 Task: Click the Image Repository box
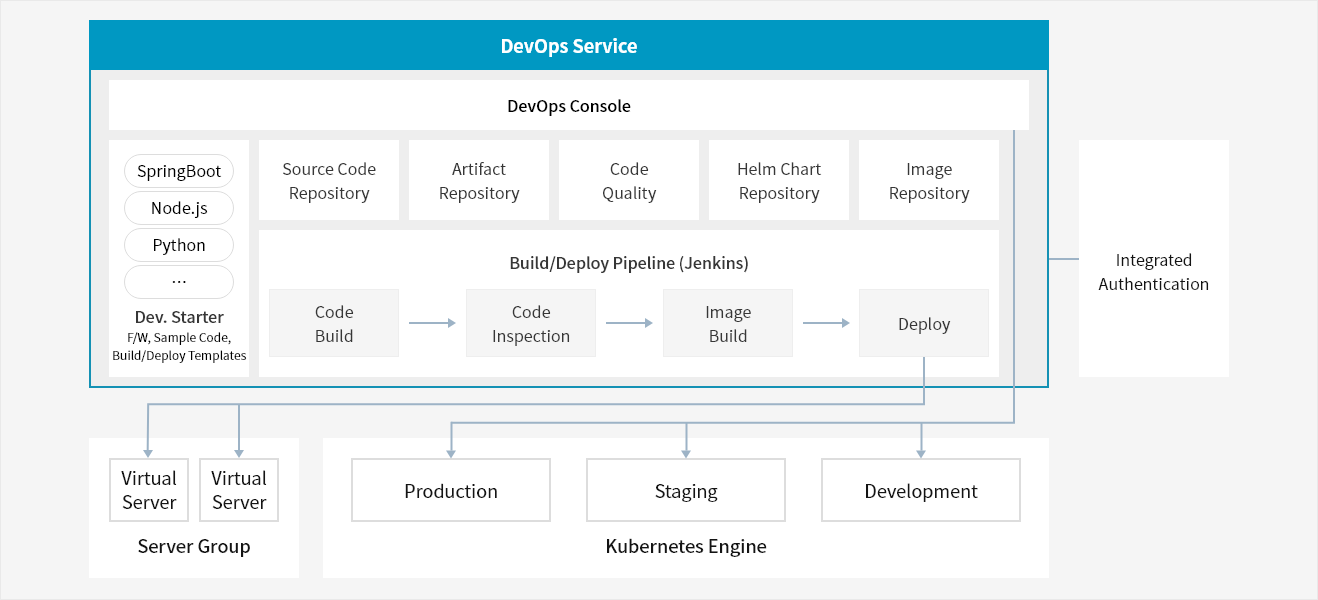929,181
